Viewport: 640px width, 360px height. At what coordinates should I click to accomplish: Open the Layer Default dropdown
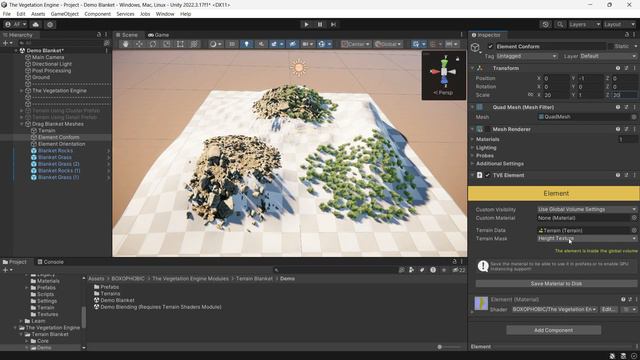pos(608,56)
